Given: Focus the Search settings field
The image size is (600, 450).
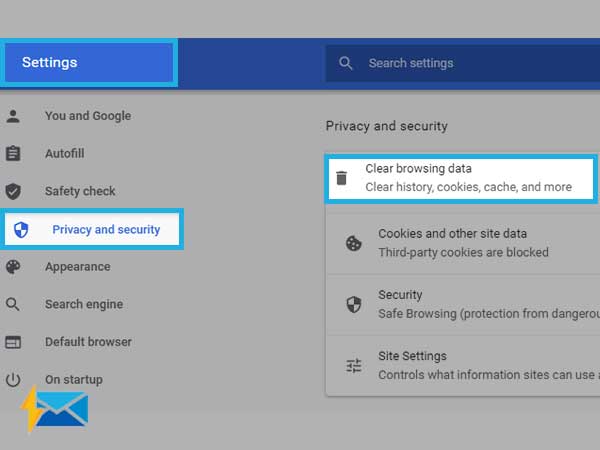Looking at the screenshot, I should click(x=463, y=63).
